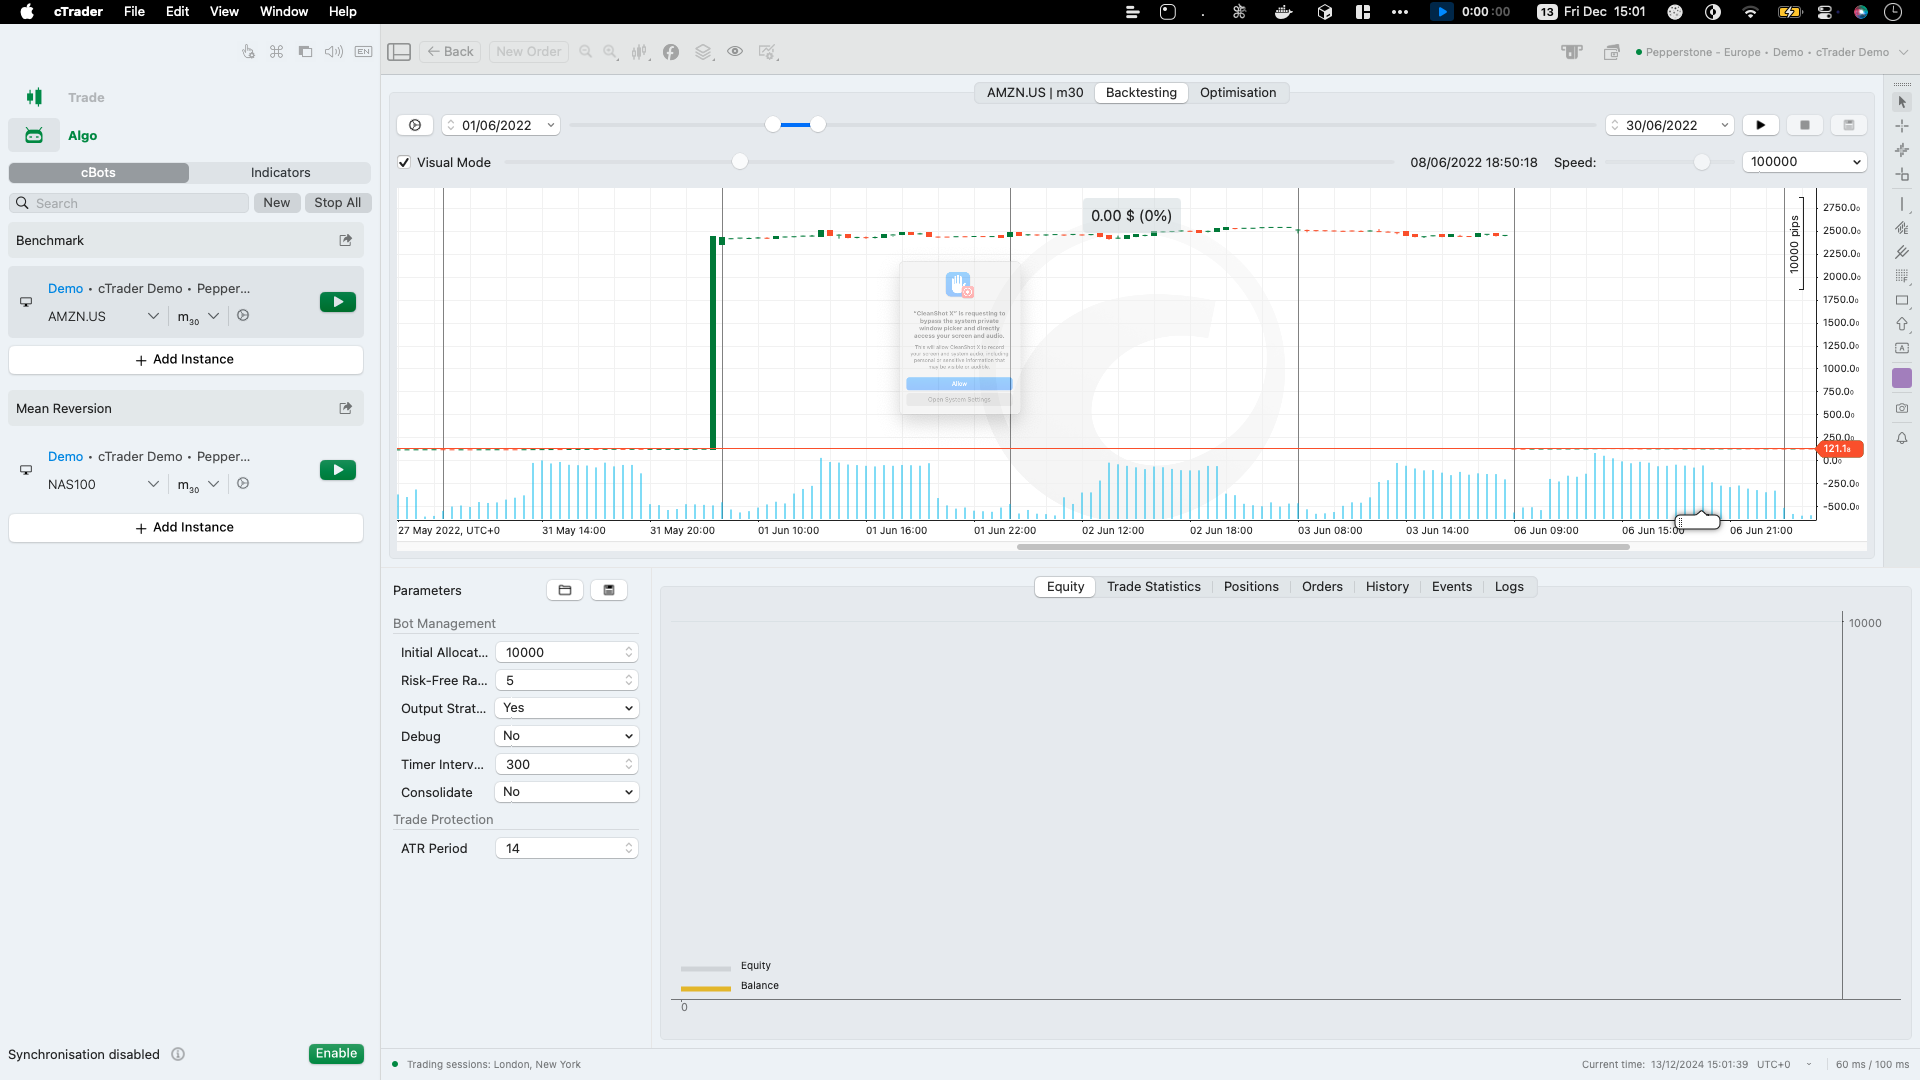Stop the backtest with the stop button
Image resolution: width=1920 pixels, height=1080 pixels.
pos(1805,125)
